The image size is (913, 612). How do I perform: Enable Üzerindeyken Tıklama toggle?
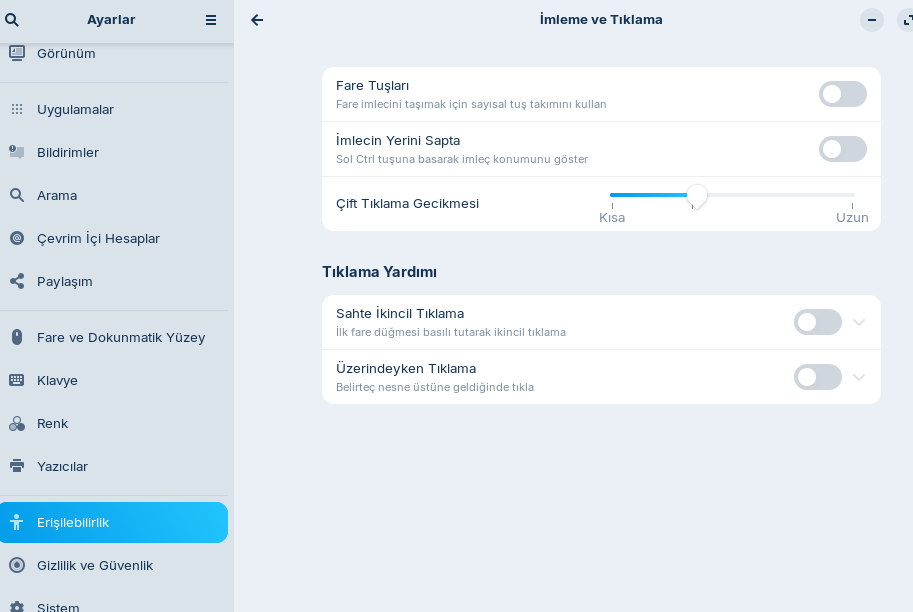click(x=817, y=377)
